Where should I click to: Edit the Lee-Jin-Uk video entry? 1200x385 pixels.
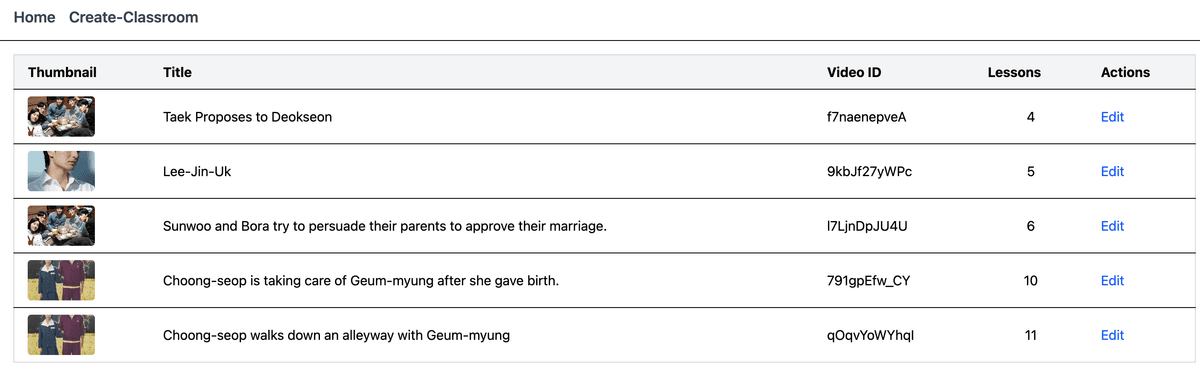click(x=1112, y=171)
